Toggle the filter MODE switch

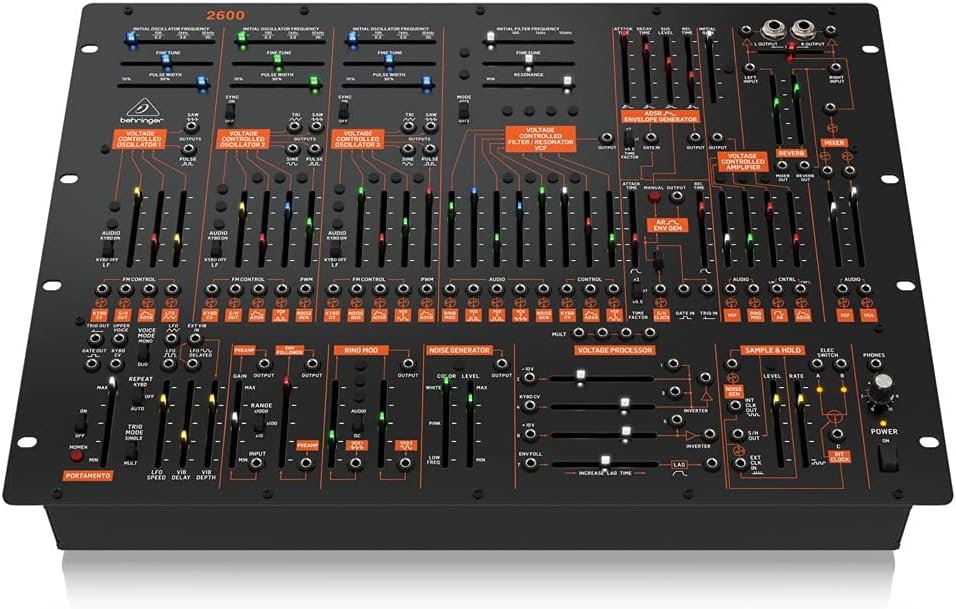click(x=463, y=110)
